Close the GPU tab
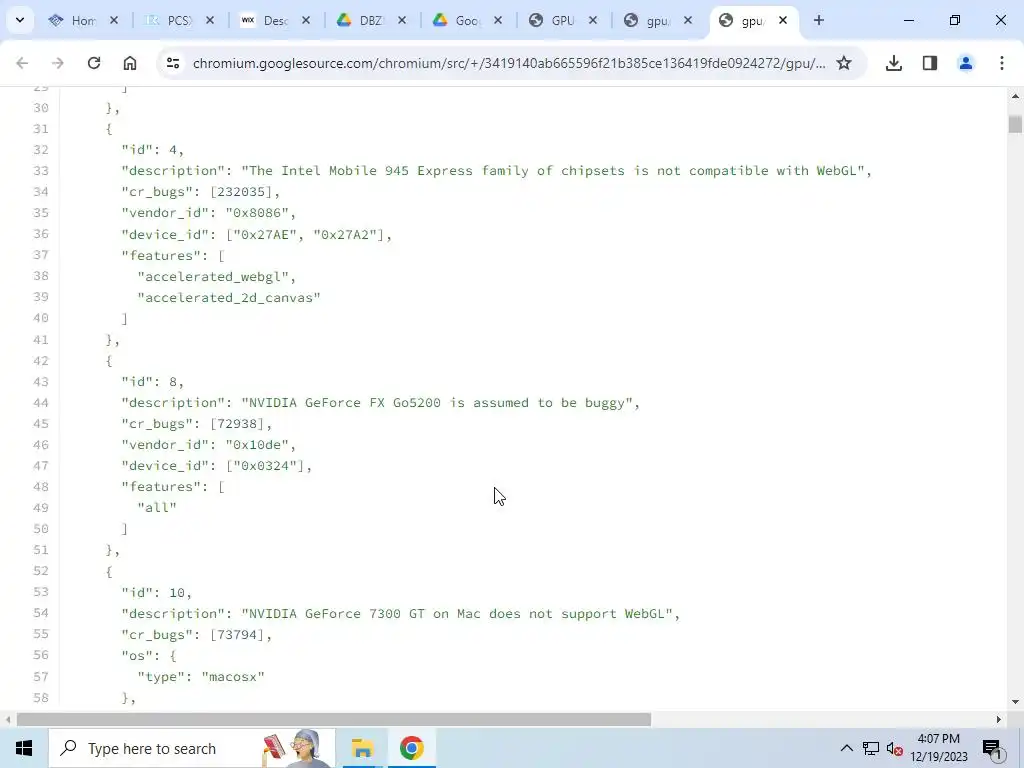The width and height of the screenshot is (1024, 768). point(593,20)
